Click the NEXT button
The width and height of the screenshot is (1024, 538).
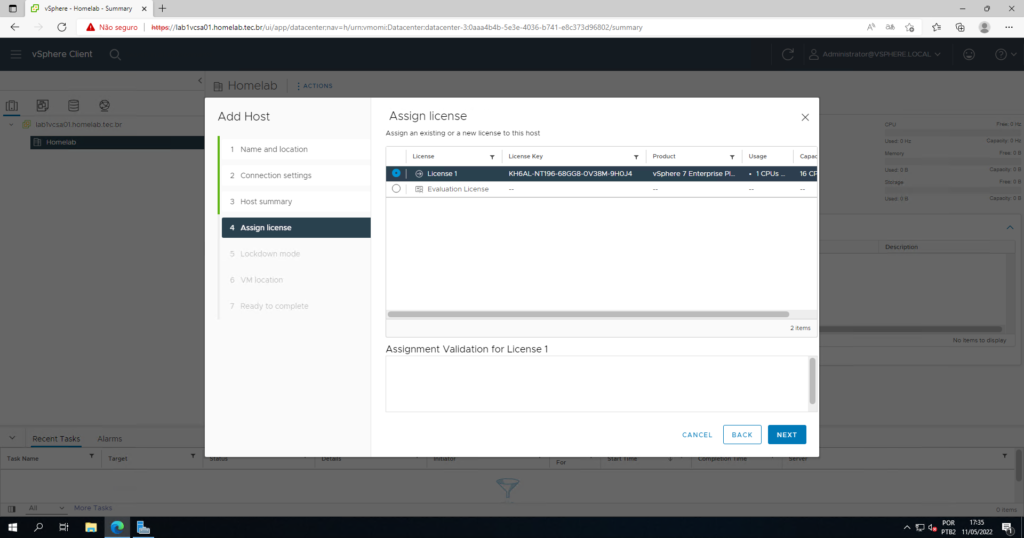786,435
